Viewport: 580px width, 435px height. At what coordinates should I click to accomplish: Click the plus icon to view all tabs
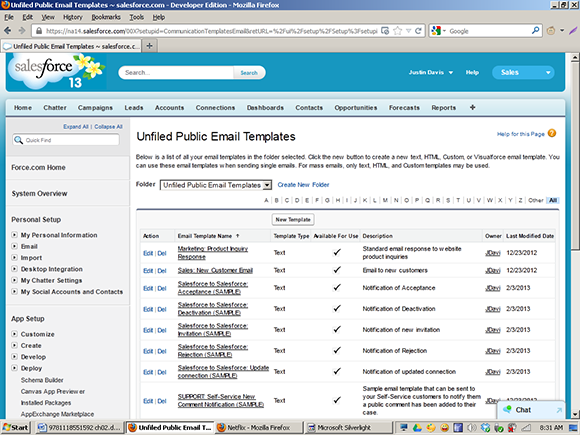pos(472,108)
